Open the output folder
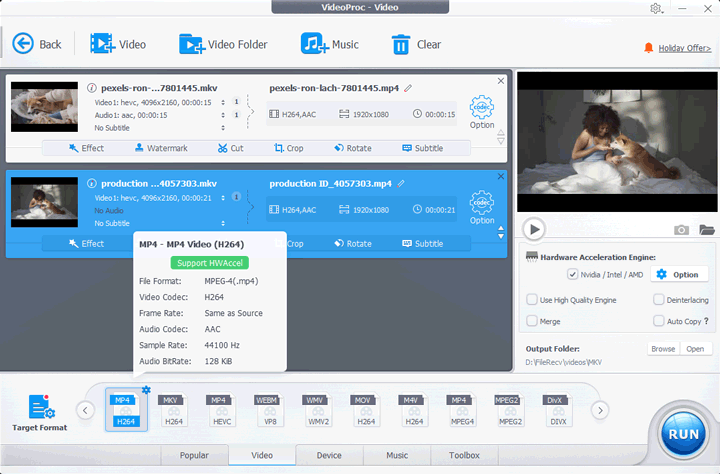This screenshot has width=720, height=474. [695, 349]
